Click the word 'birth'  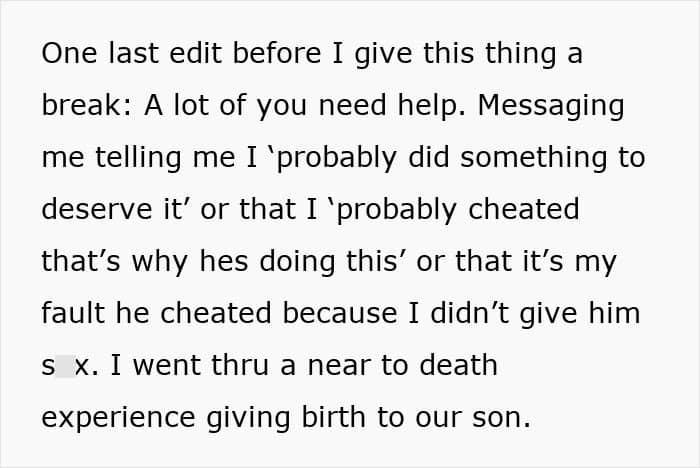tap(333, 417)
